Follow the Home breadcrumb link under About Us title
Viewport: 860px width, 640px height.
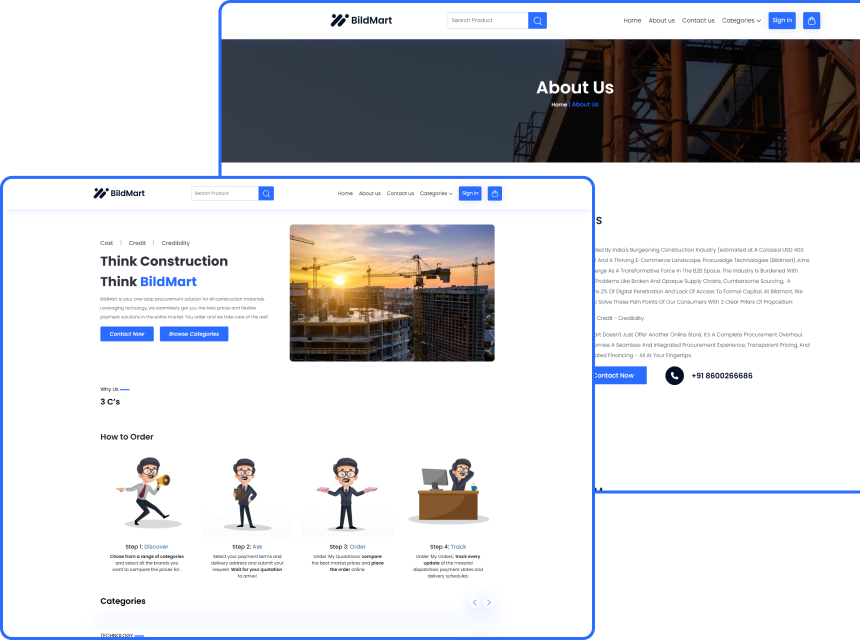point(558,104)
